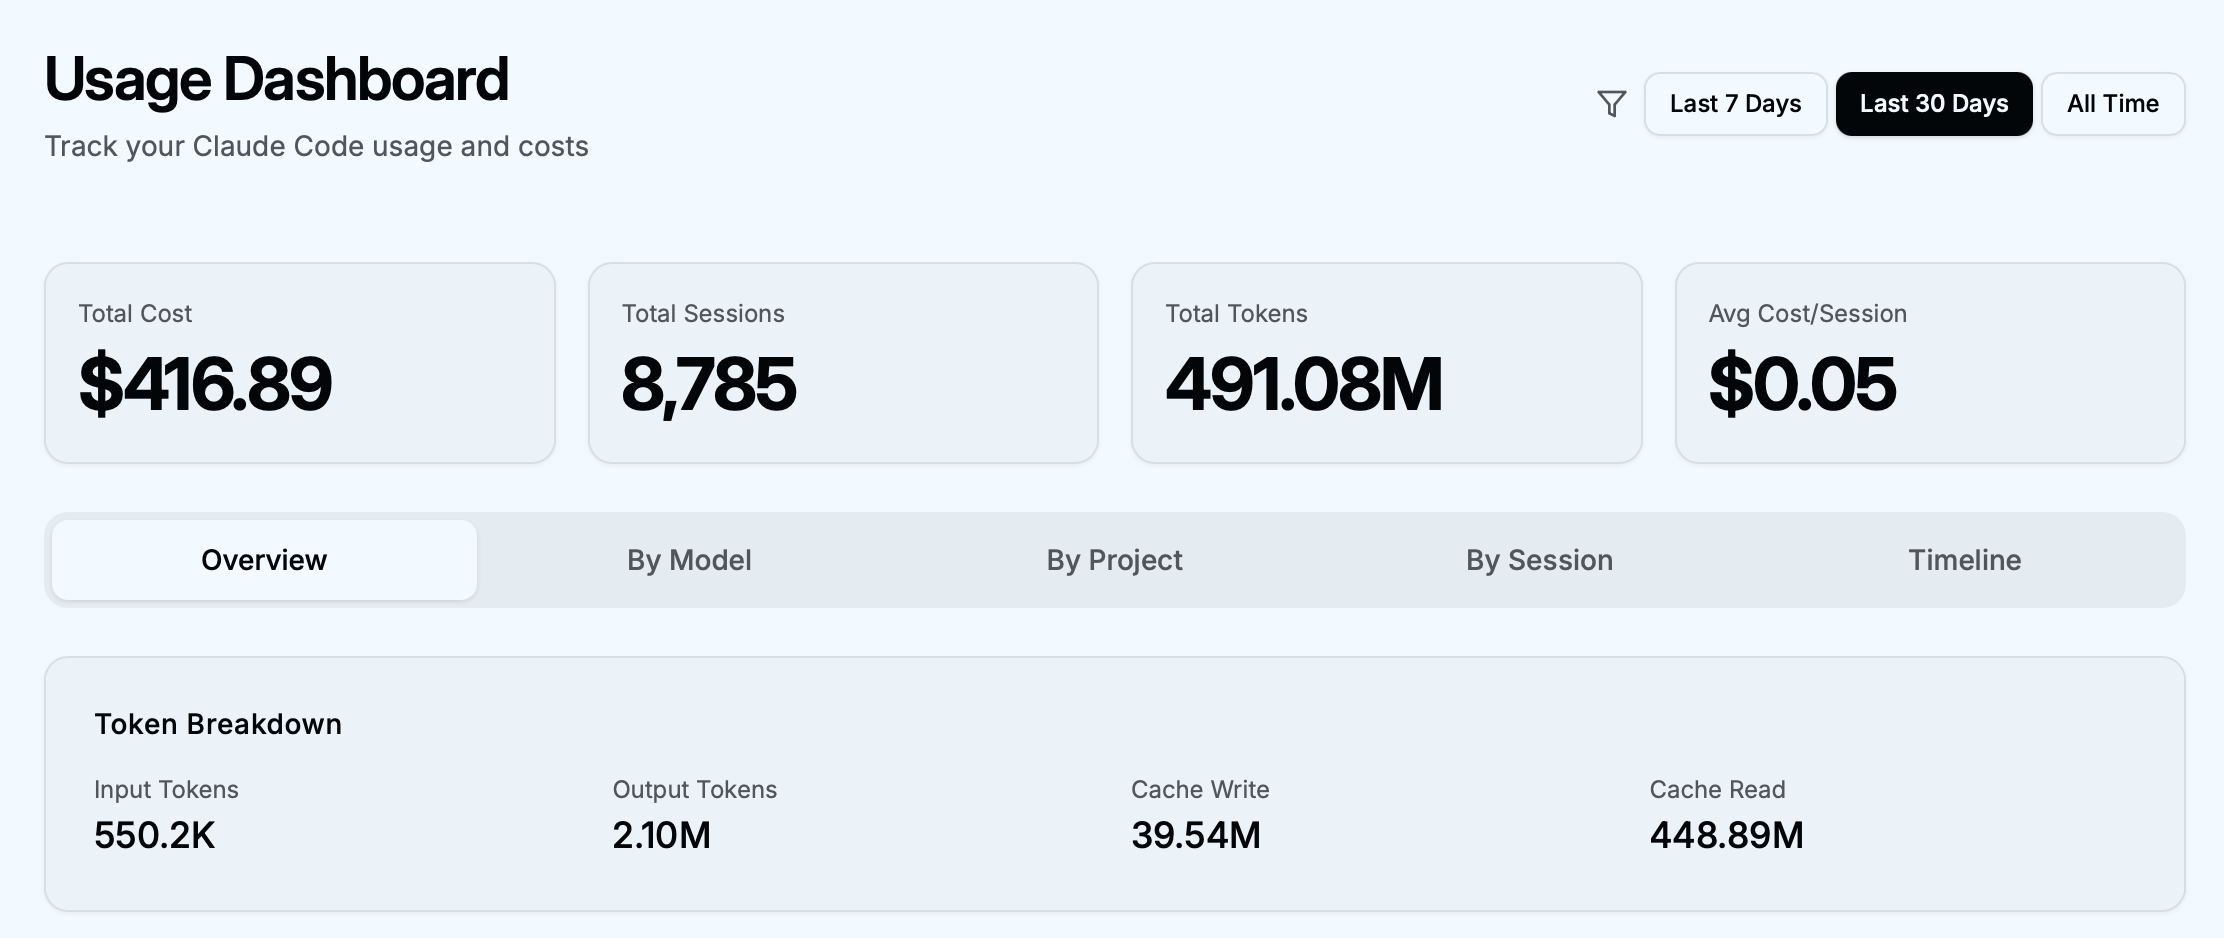Switch to the Last 30 Days range
The image size is (2224, 938).
(1933, 104)
